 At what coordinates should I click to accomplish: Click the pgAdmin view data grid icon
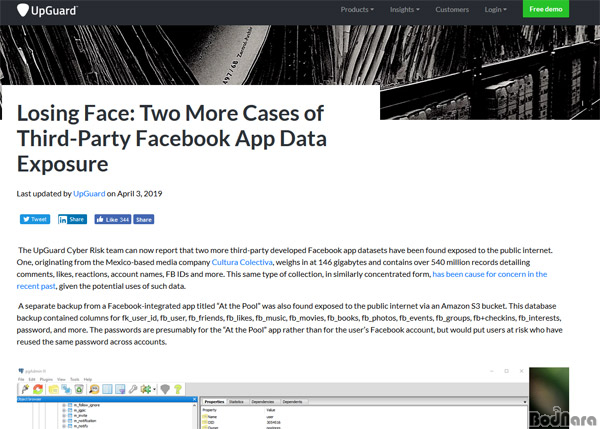pyautogui.click(x=107, y=389)
